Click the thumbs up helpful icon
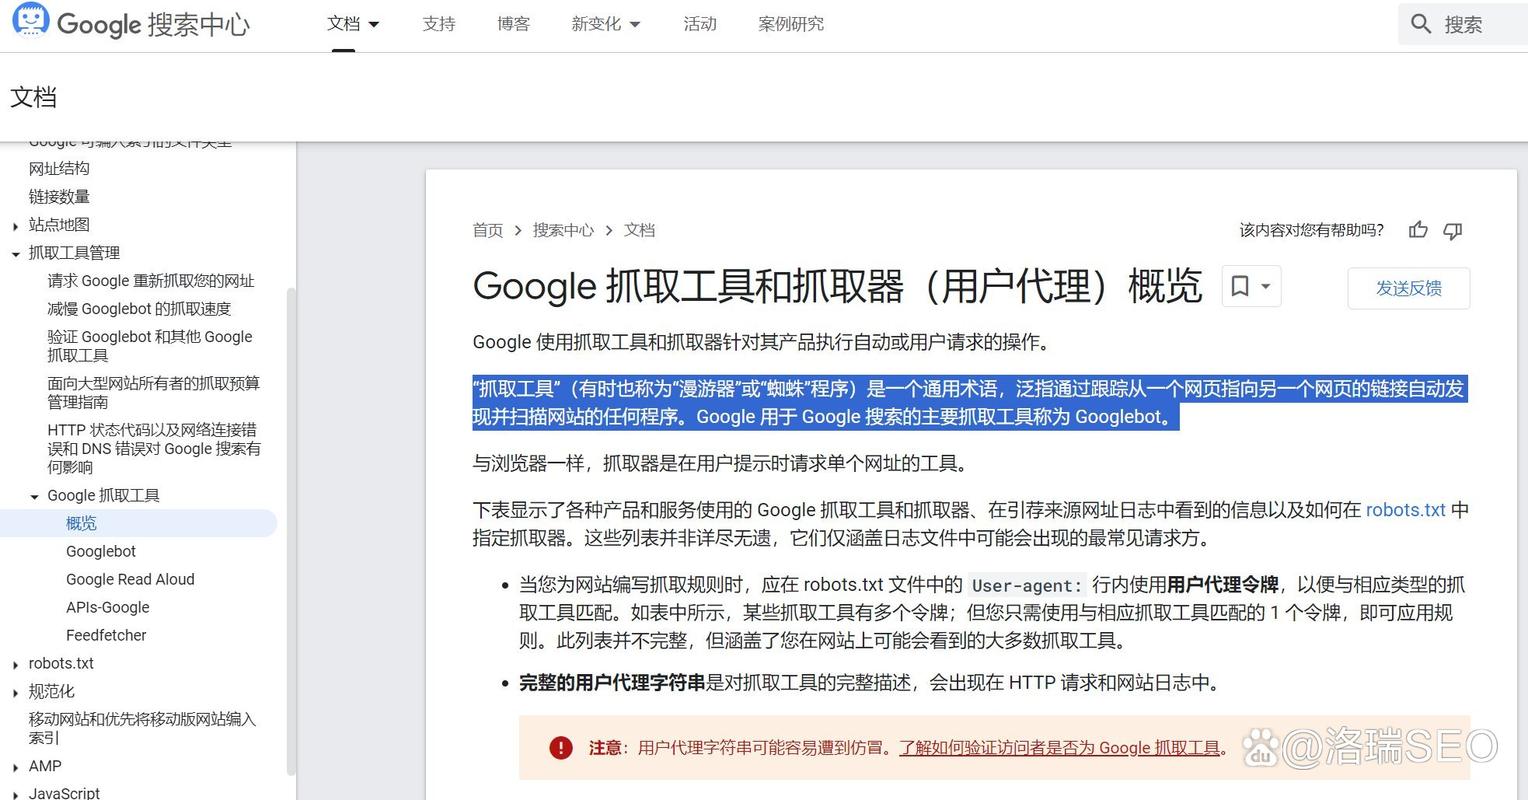1528x800 pixels. pos(1418,230)
